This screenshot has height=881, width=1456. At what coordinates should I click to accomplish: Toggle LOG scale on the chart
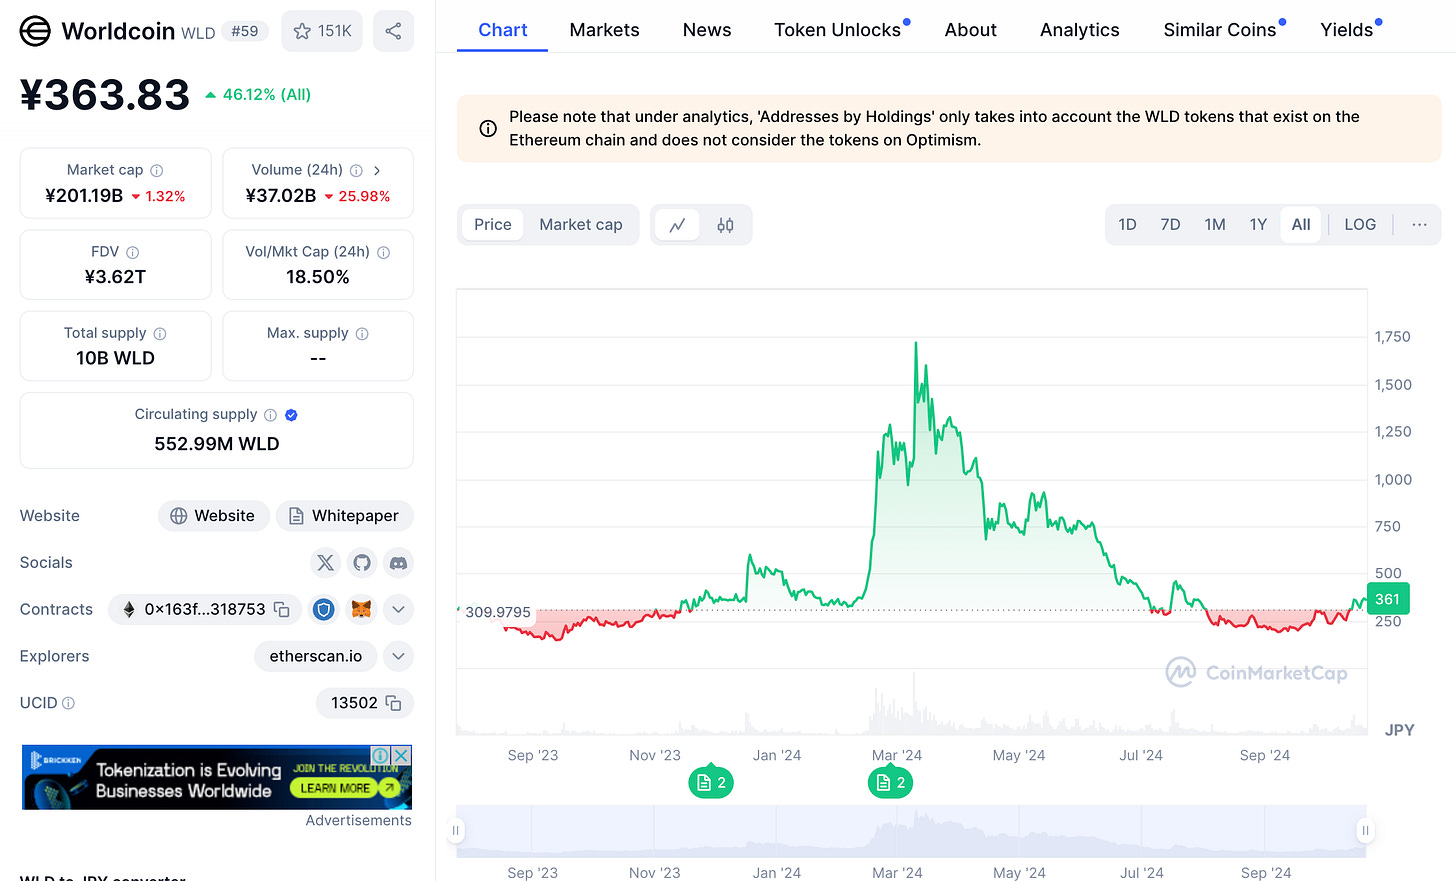coord(1360,225)
